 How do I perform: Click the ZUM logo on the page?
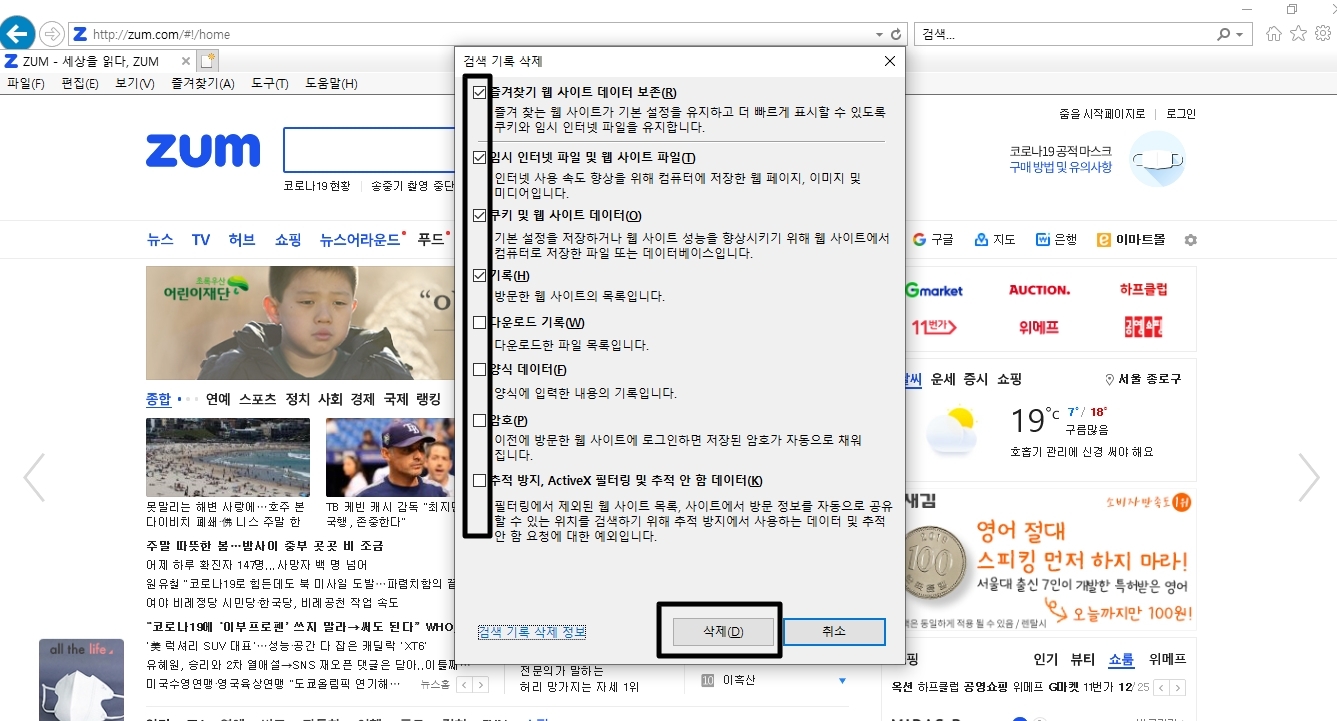(x=203, y=151)
